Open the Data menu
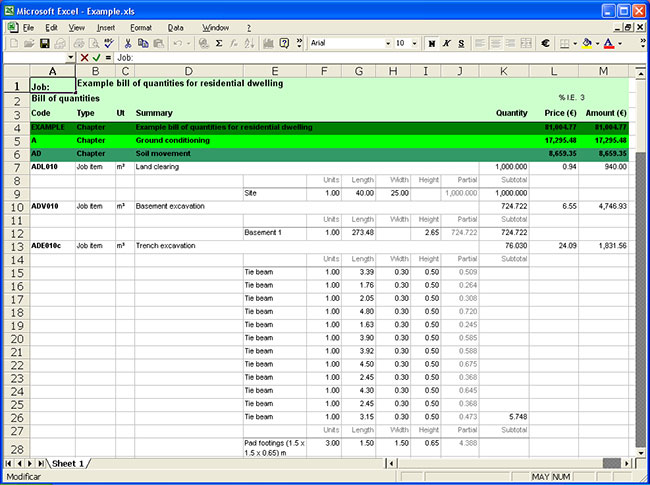The width and height of the screenshot is (650, 485). (175, 28)
